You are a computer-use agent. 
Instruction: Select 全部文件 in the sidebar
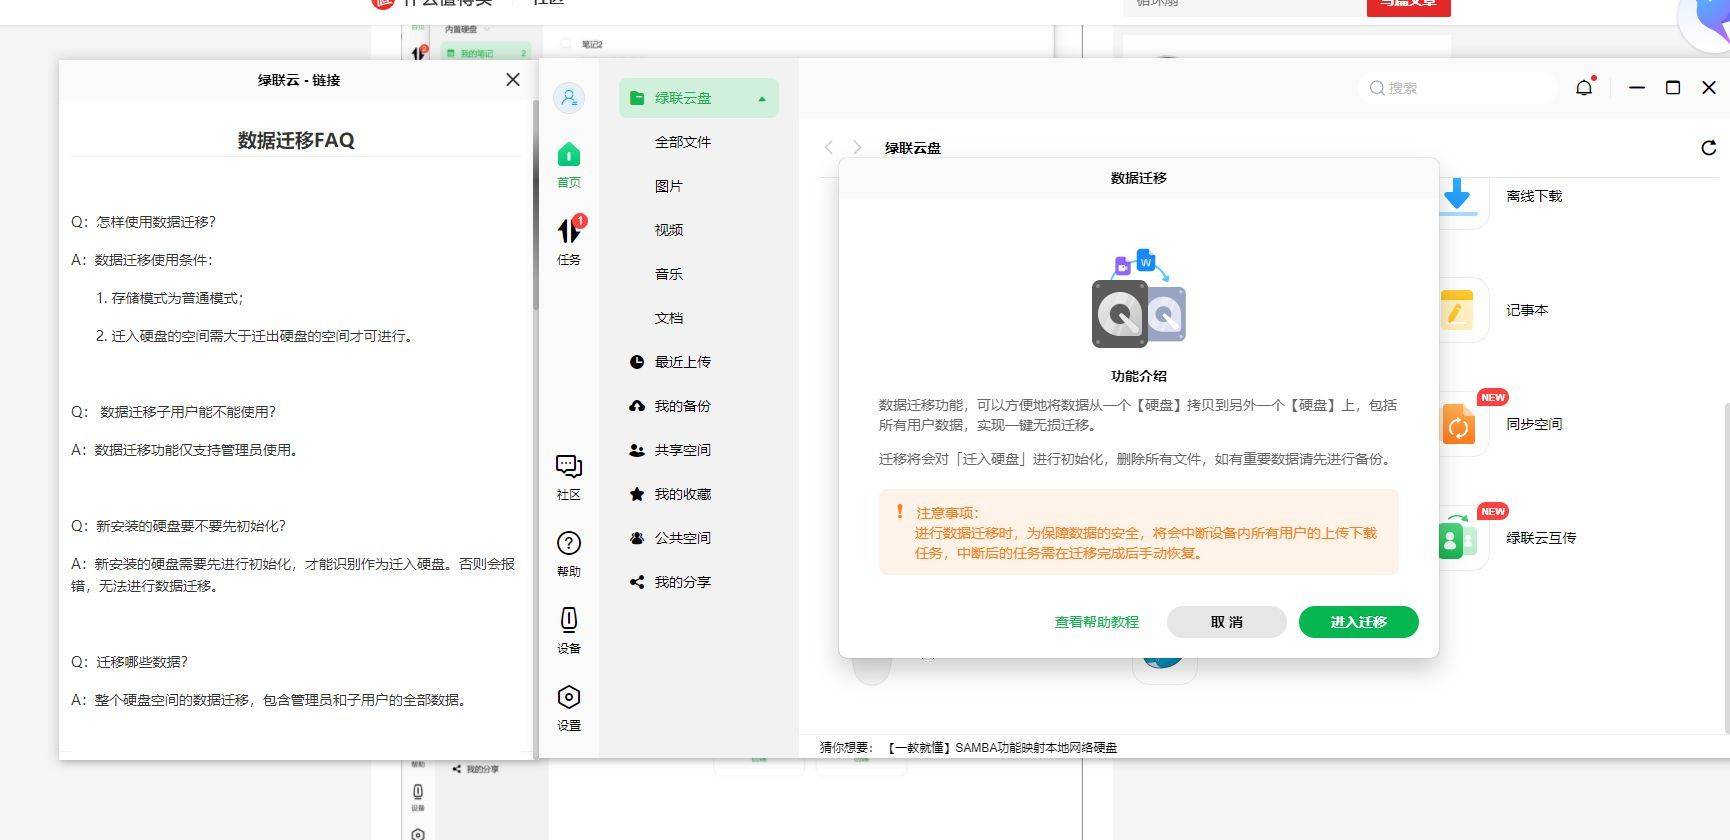tap(682, 142)
